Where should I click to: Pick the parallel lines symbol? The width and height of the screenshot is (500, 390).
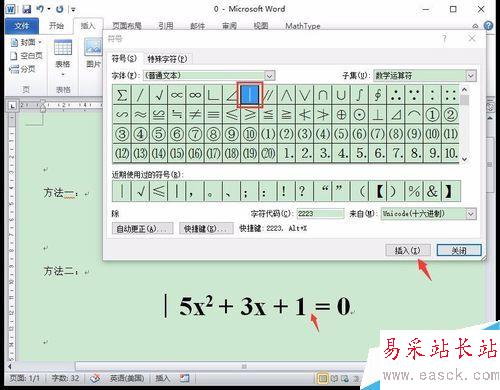pyautogui.click(x=268, y=95)
